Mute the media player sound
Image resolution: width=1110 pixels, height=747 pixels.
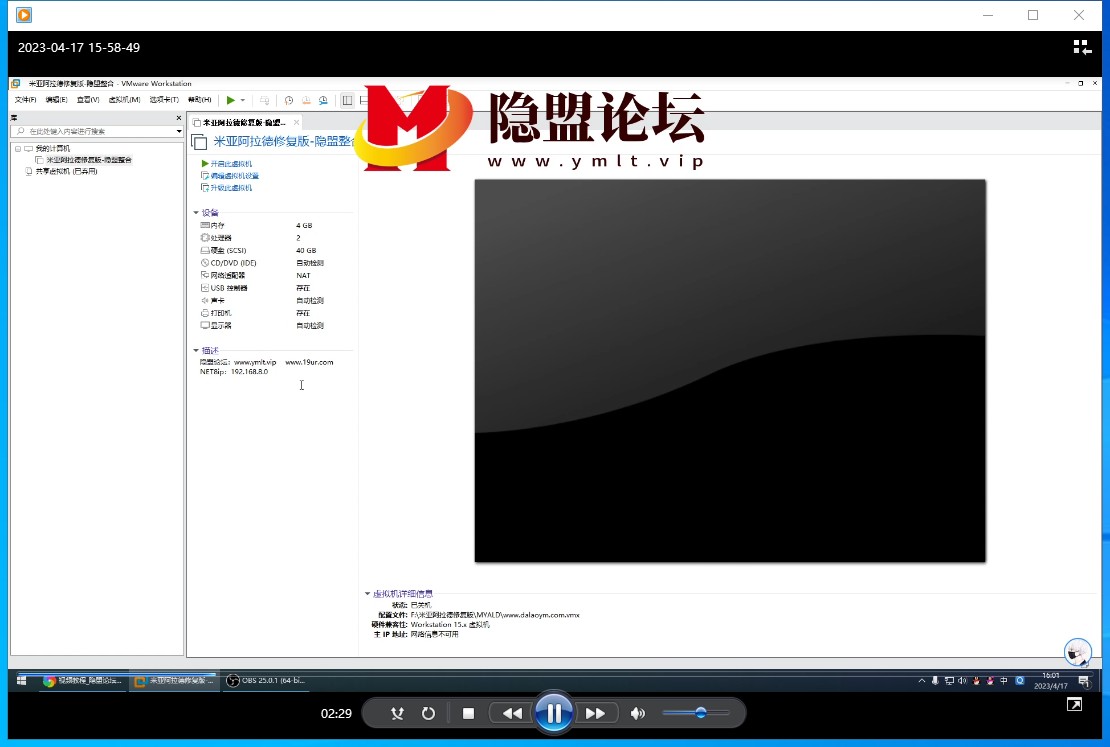[x=637, y=713]
